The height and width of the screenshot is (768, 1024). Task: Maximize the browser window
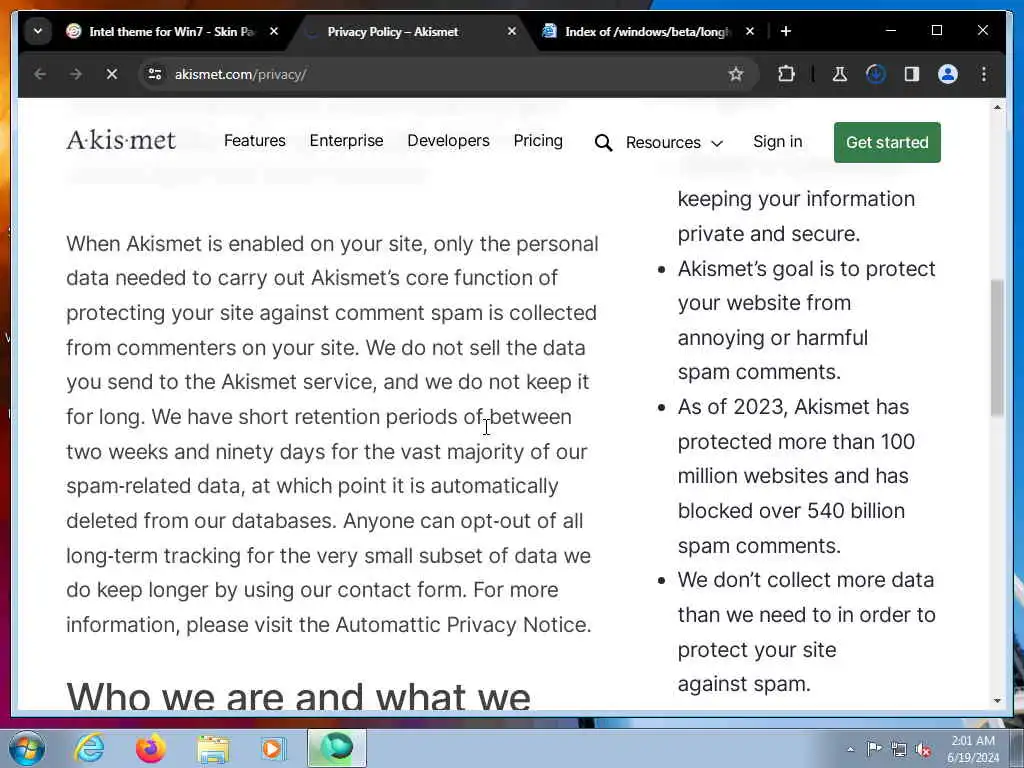[936, 31]
